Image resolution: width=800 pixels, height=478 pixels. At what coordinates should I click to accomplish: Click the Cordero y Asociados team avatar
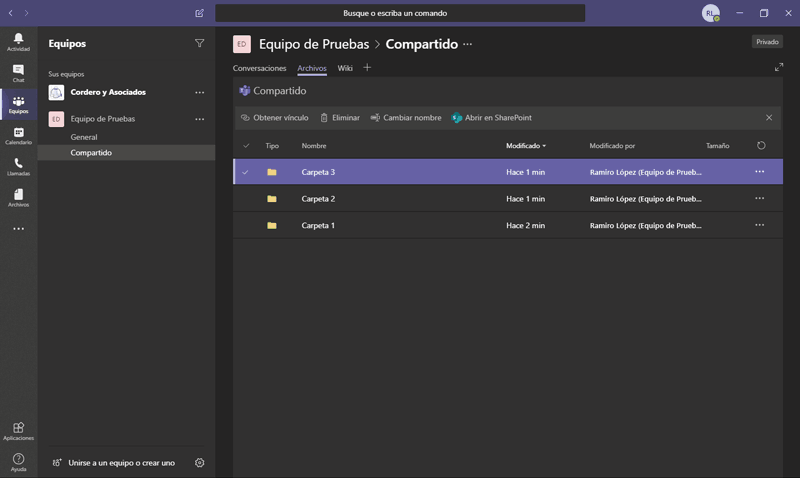56,92
